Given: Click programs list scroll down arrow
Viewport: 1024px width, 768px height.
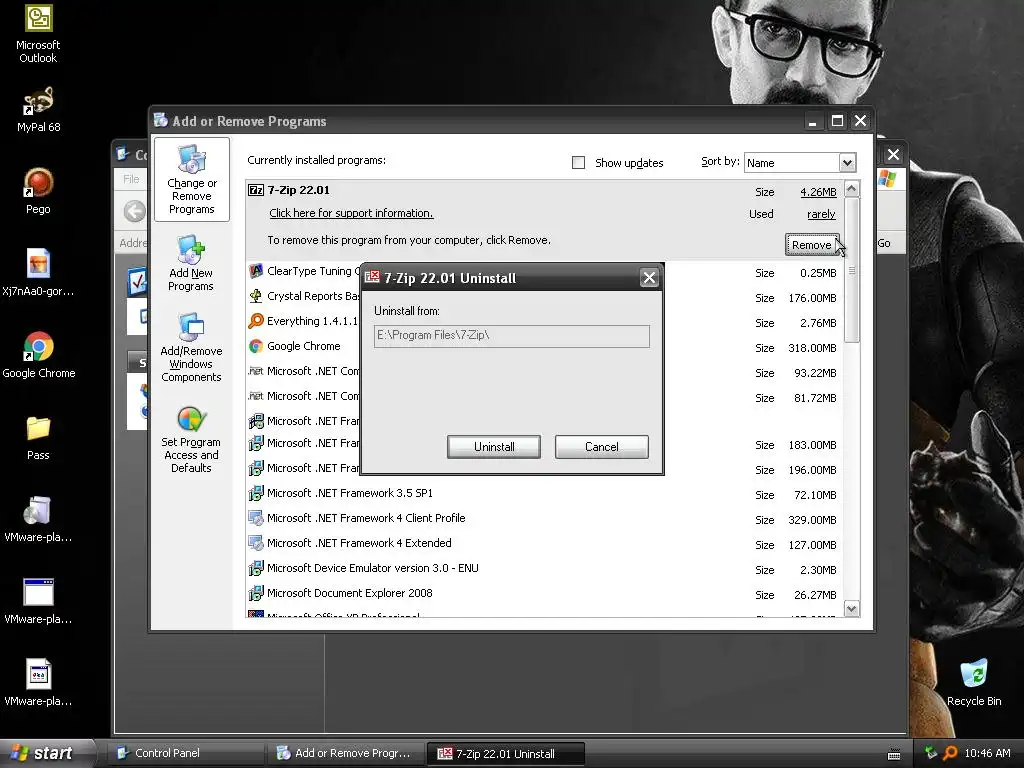Looking at the screenshot, I should click(x=852, y=609).
